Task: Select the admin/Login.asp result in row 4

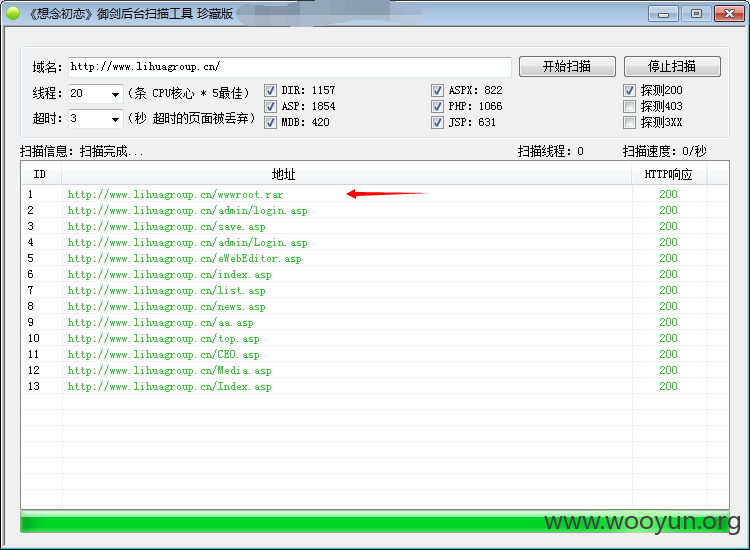Action: tap(375, 242)
